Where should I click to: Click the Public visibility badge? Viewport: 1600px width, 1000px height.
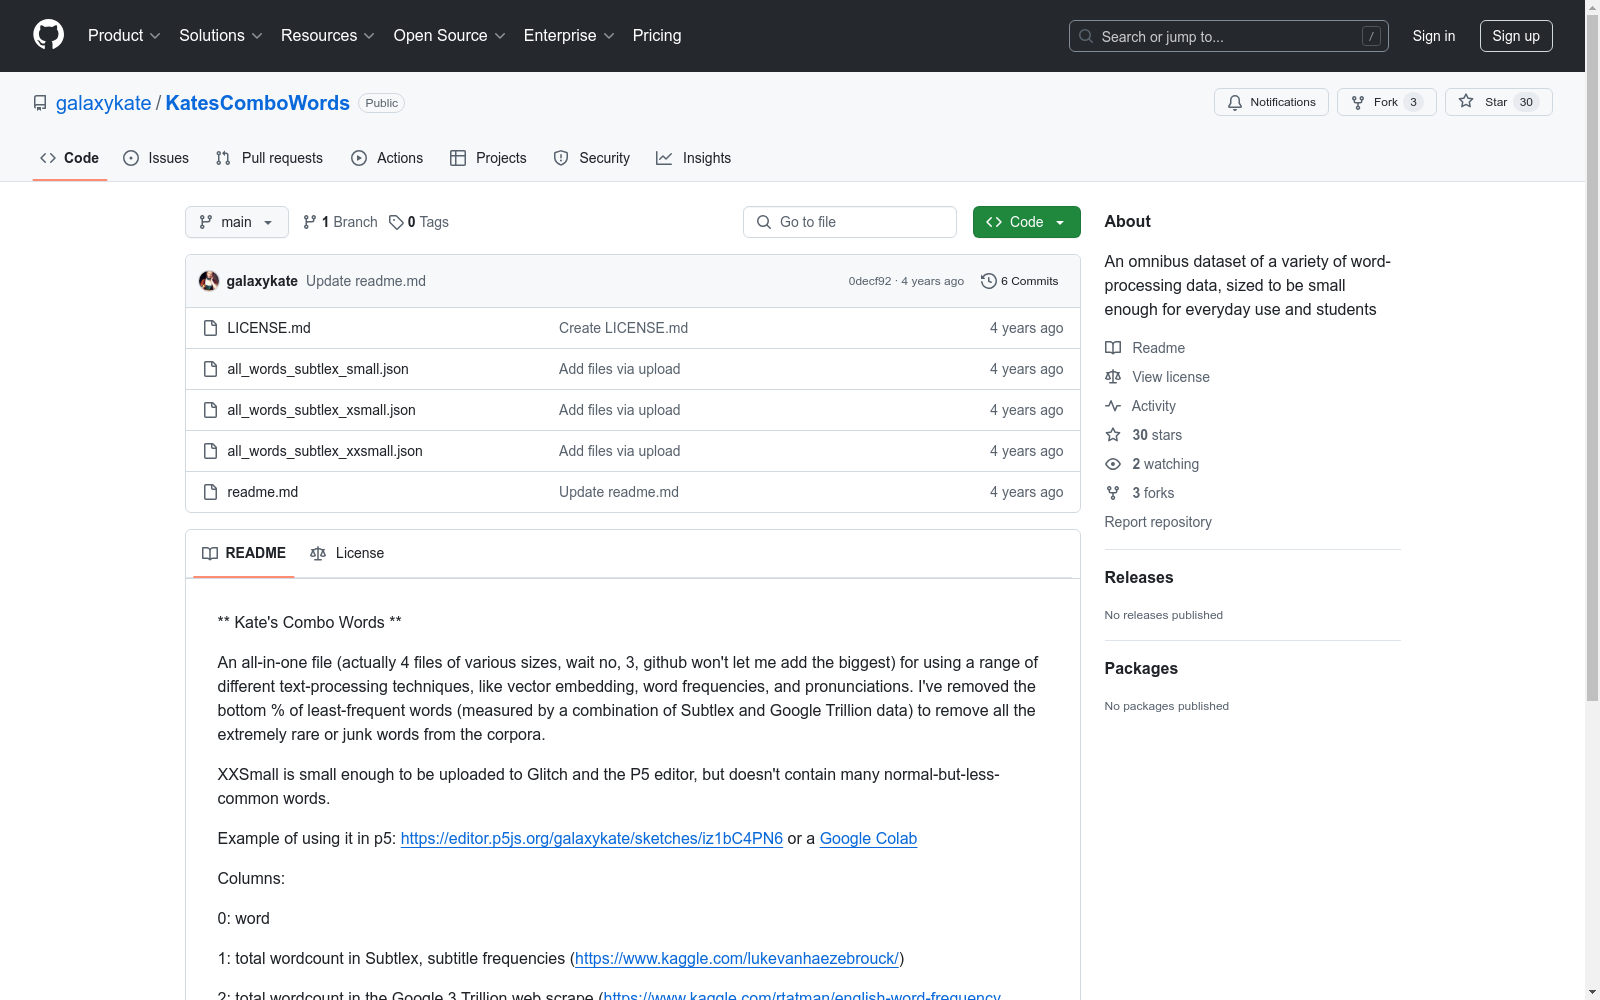point(381,103)
